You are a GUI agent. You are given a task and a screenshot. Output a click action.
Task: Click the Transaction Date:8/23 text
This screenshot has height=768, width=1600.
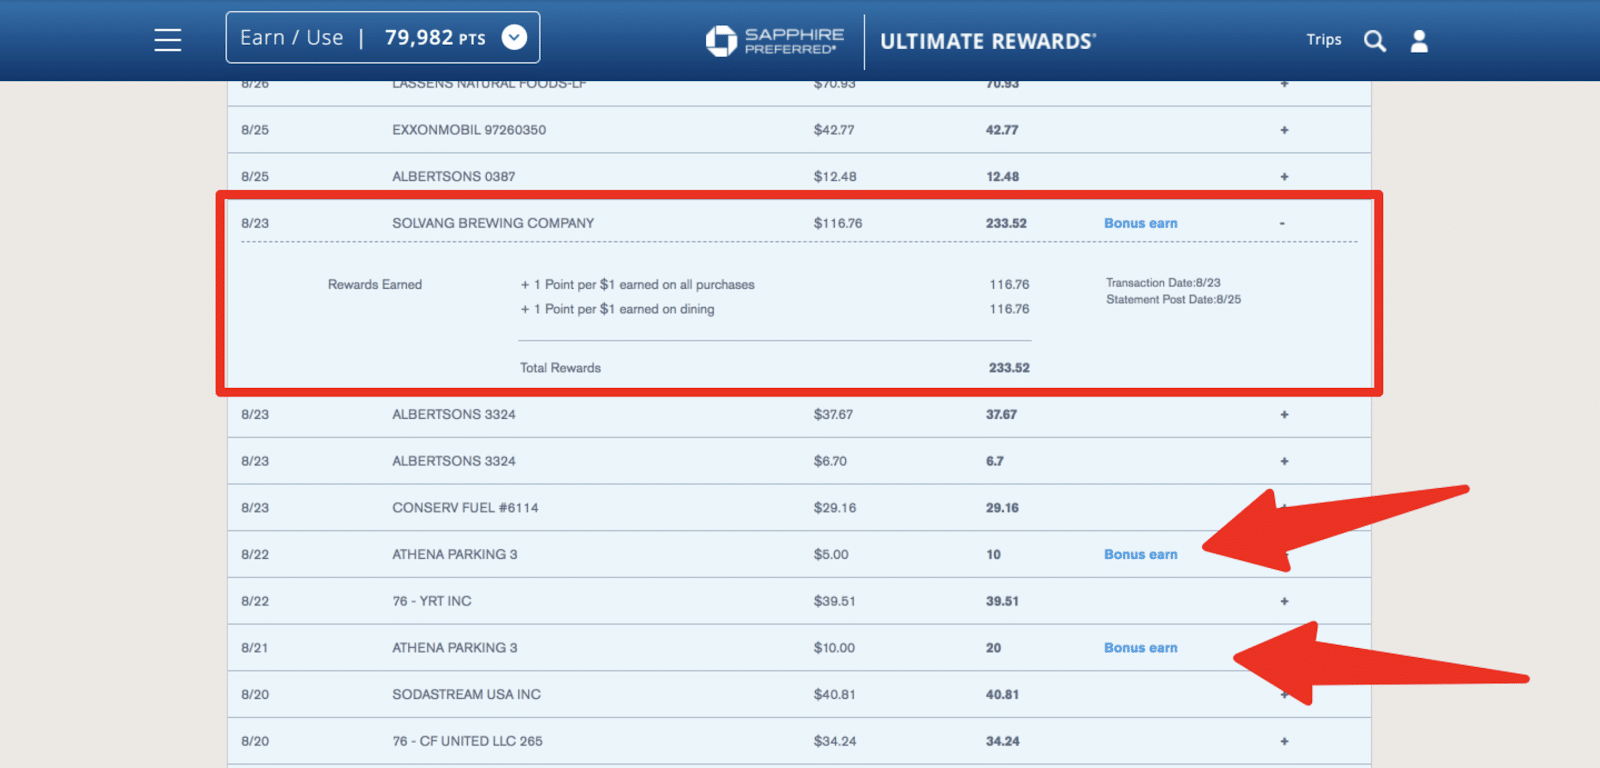(x=1163, y=283)
